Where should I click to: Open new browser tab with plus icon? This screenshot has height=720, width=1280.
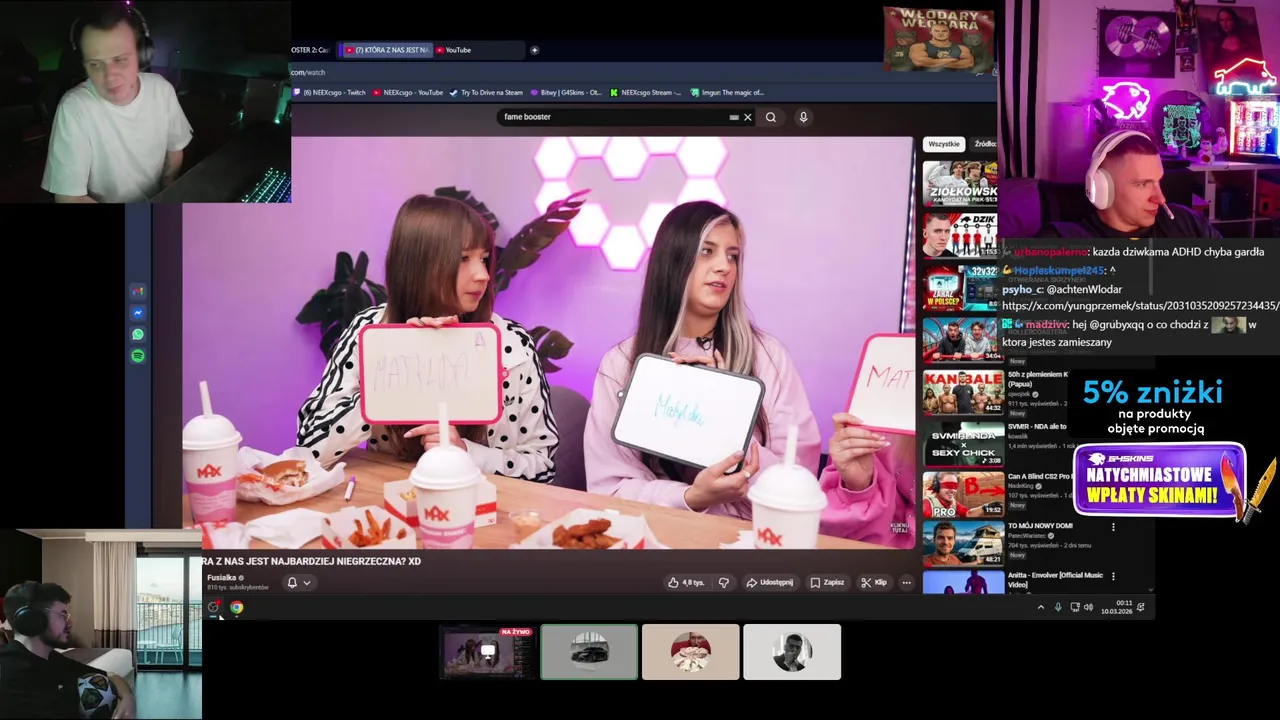point(534,50)
